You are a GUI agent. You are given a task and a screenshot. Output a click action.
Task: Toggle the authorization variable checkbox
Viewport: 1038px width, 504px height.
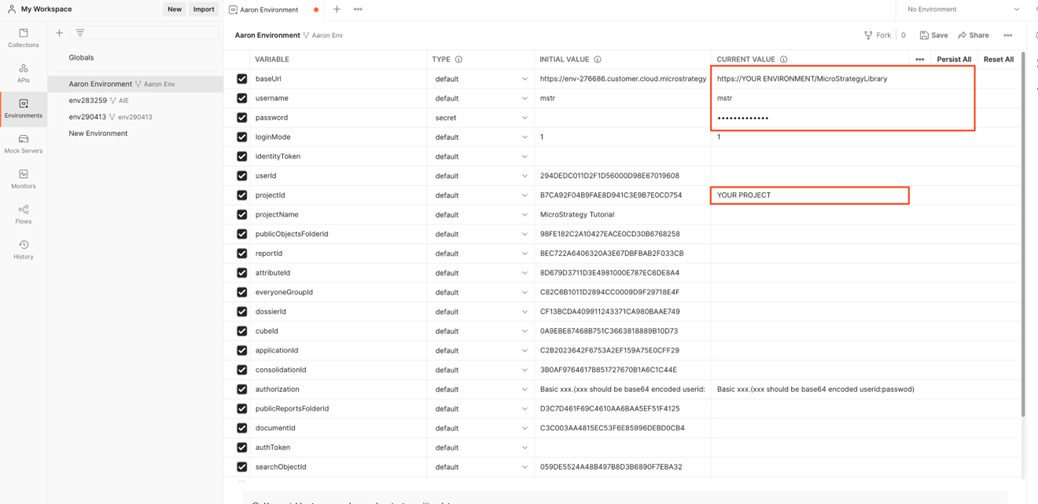242,389
